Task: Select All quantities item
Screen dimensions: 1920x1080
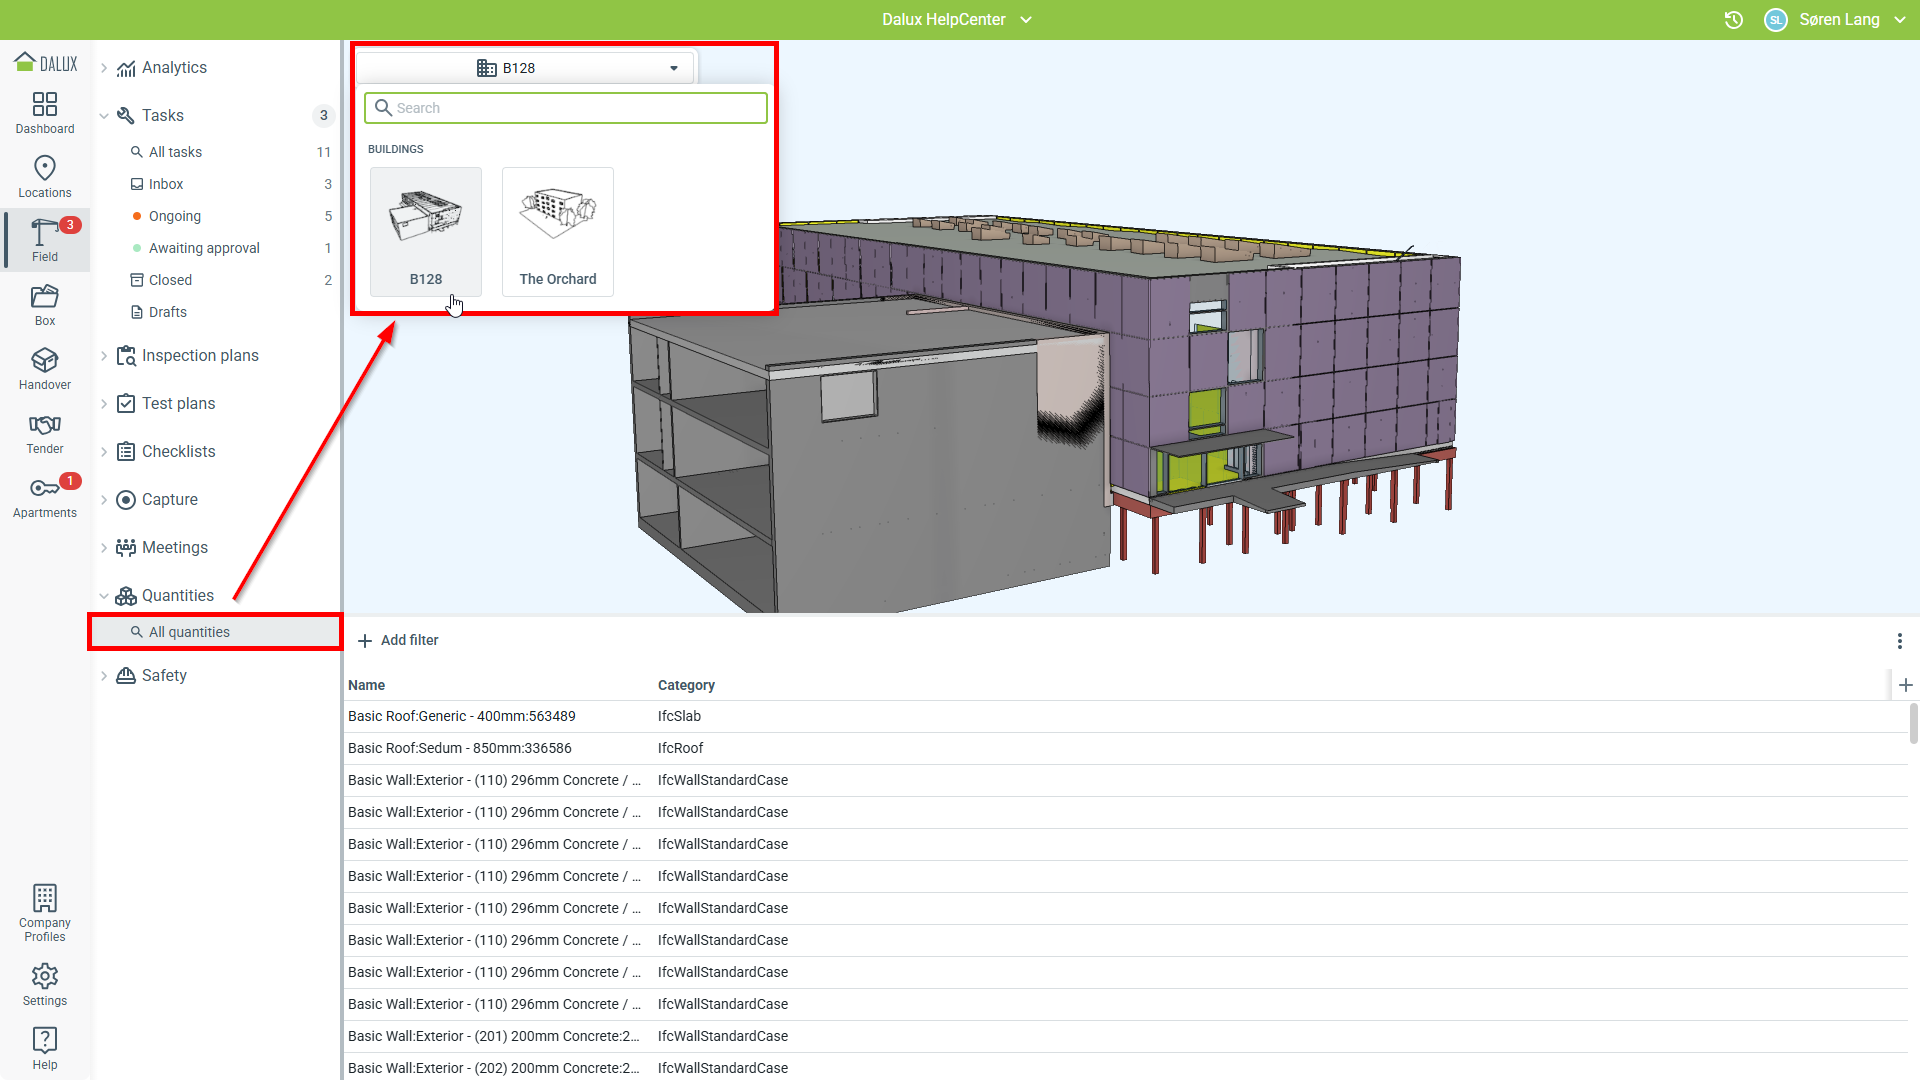Action: pos(189,632)
